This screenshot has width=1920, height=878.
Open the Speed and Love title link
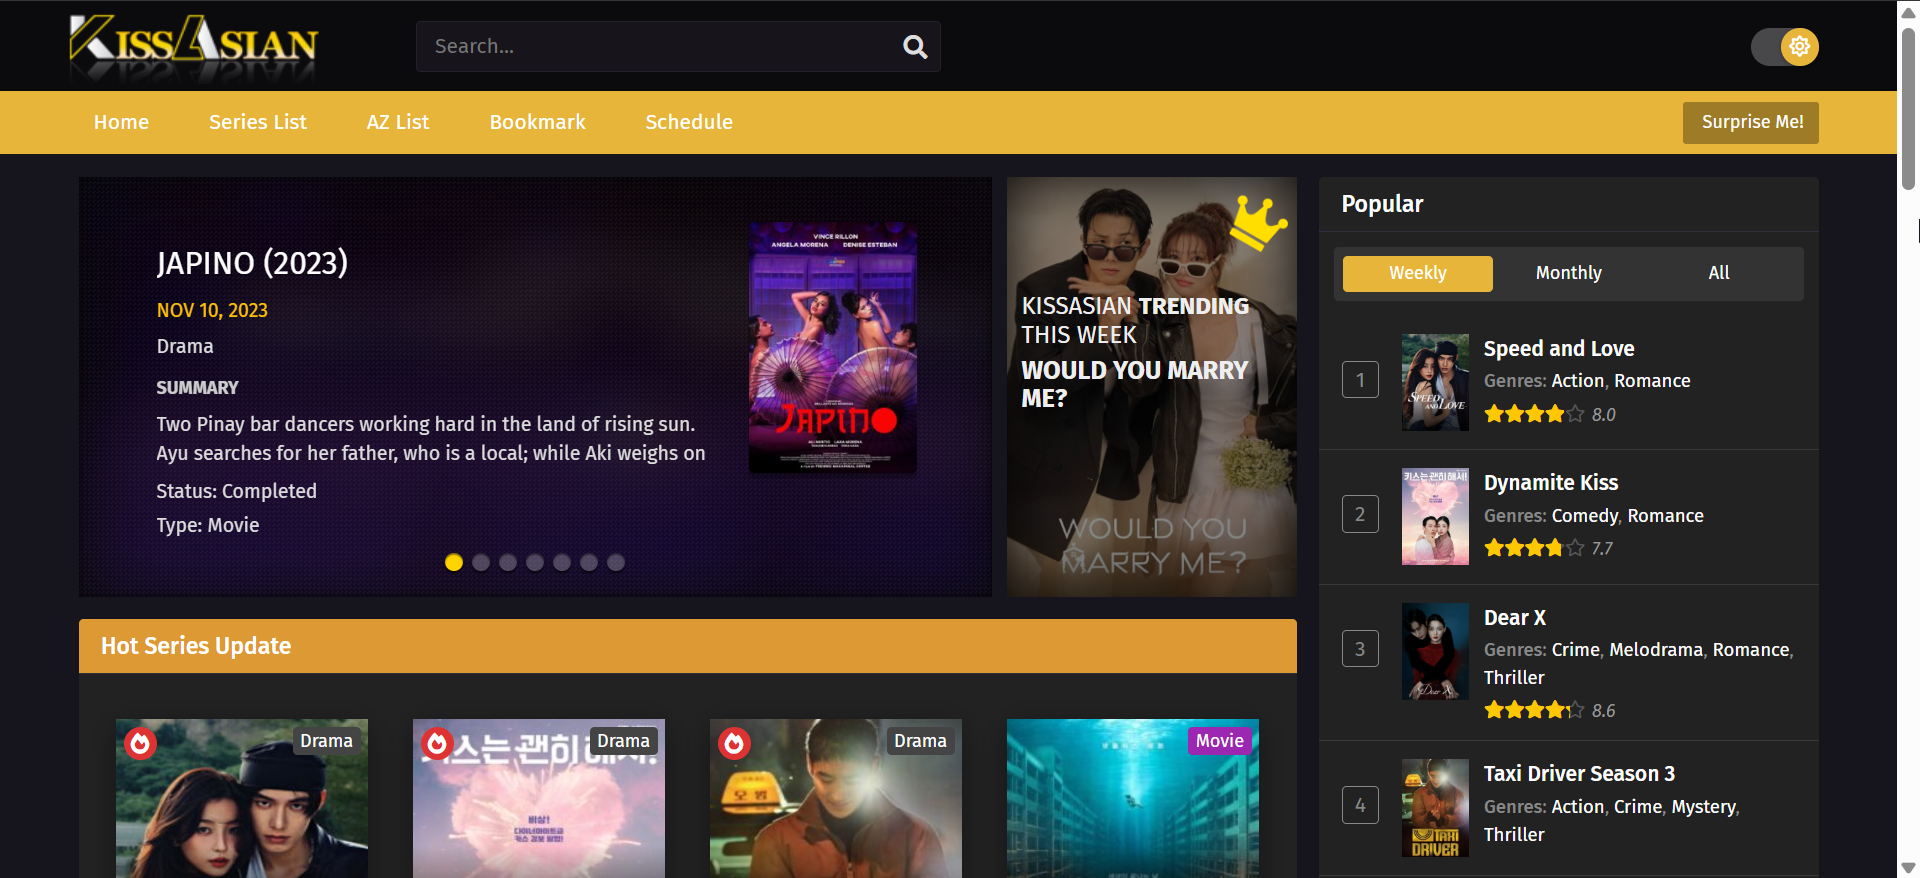click(1559, 349)
